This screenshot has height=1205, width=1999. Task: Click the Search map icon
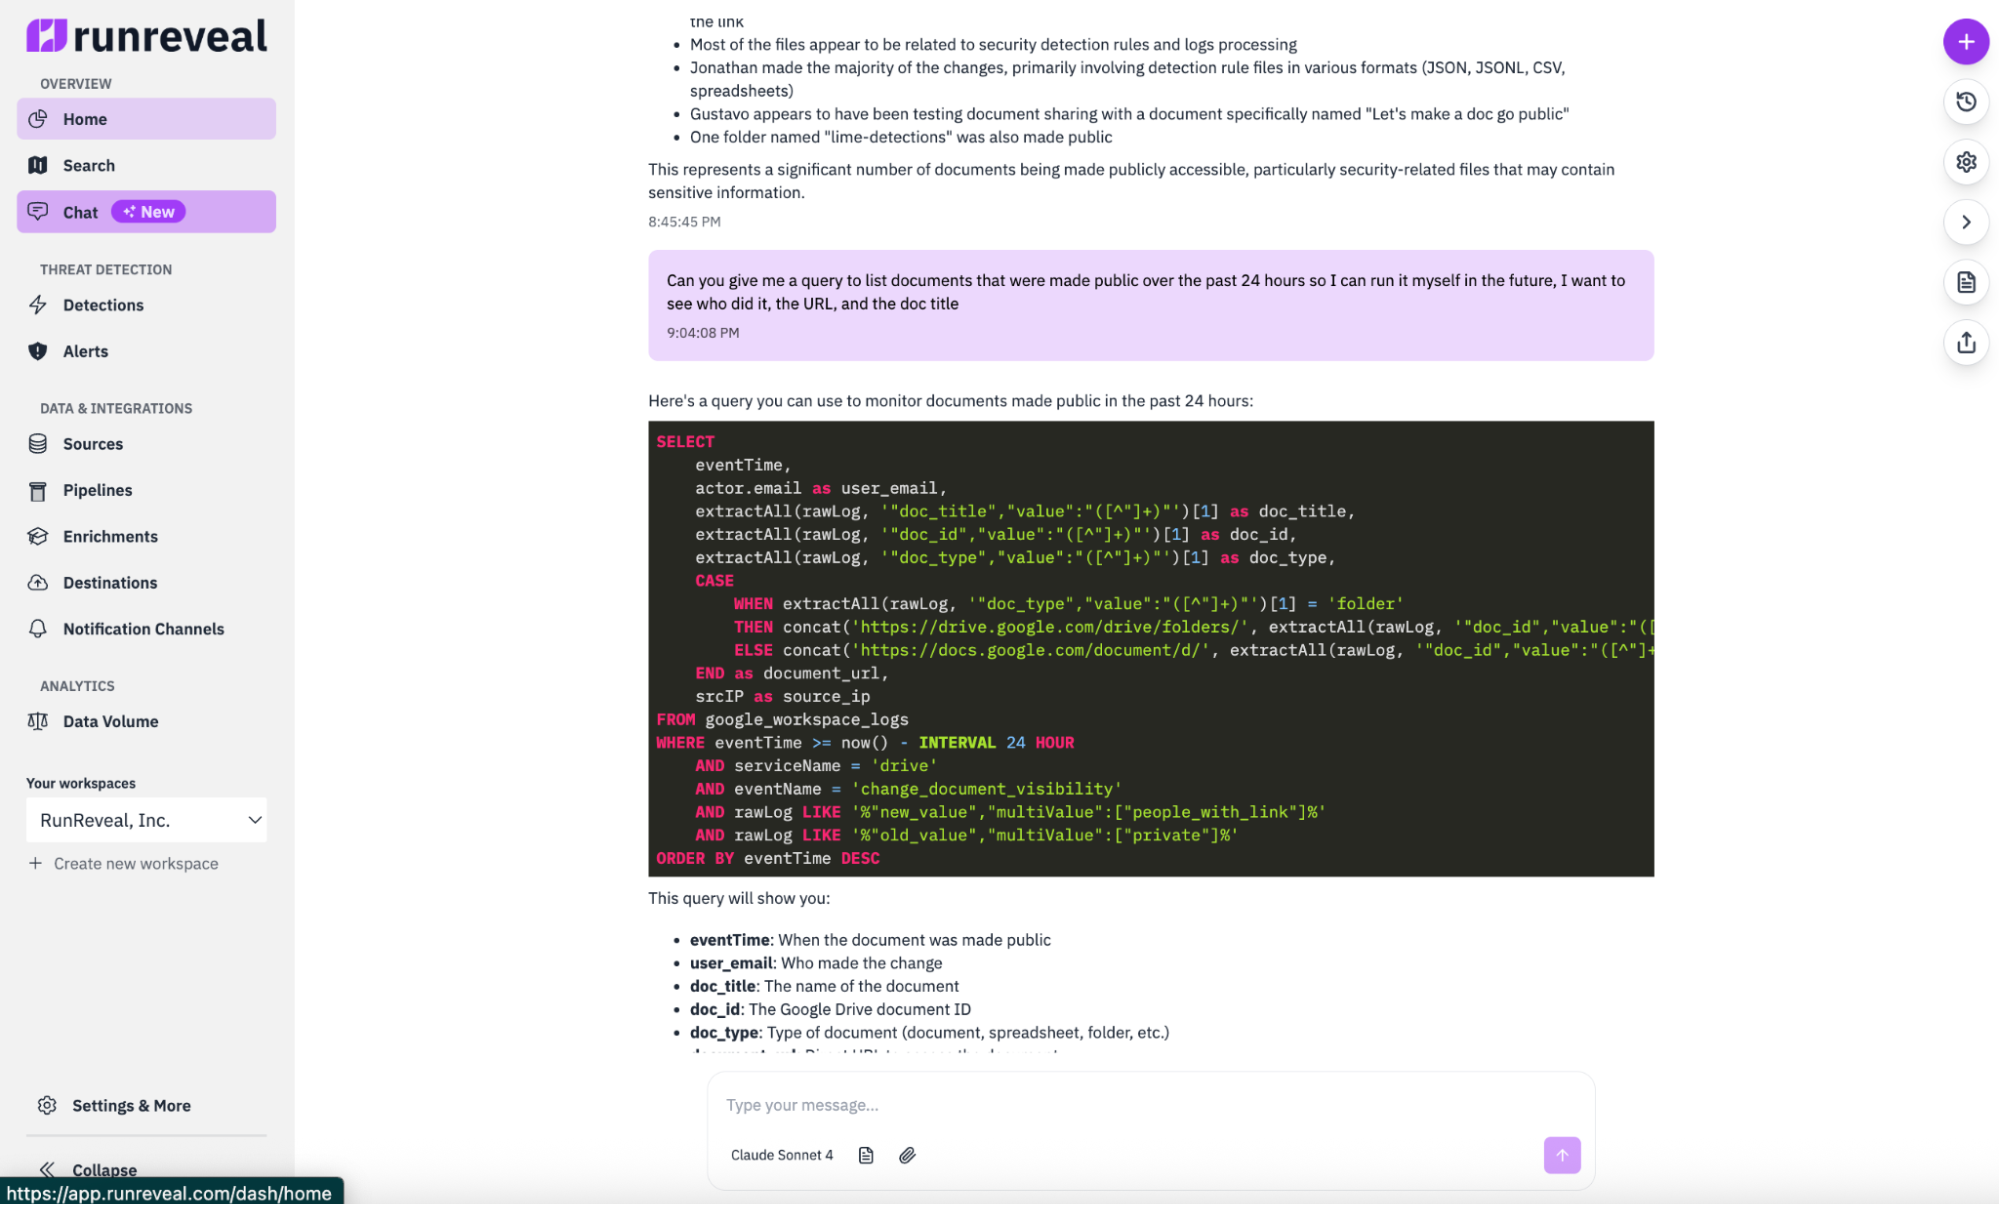[x=38, y=165]
